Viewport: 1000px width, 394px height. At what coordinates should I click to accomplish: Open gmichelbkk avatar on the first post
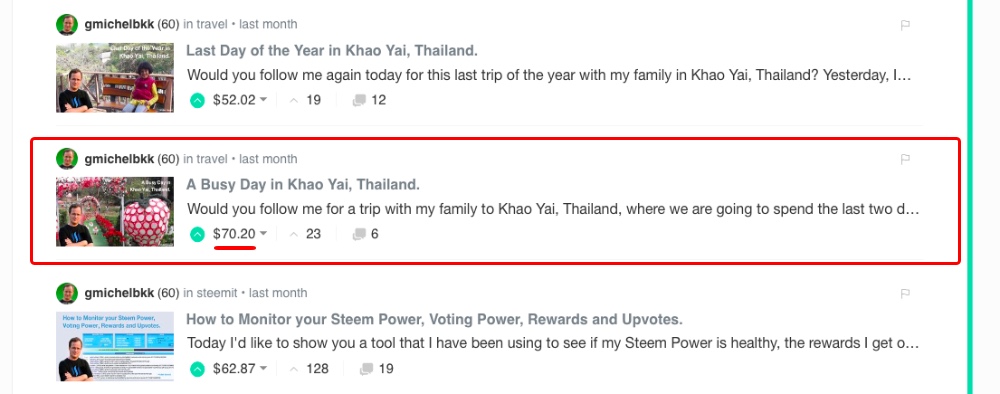[67, 25]
